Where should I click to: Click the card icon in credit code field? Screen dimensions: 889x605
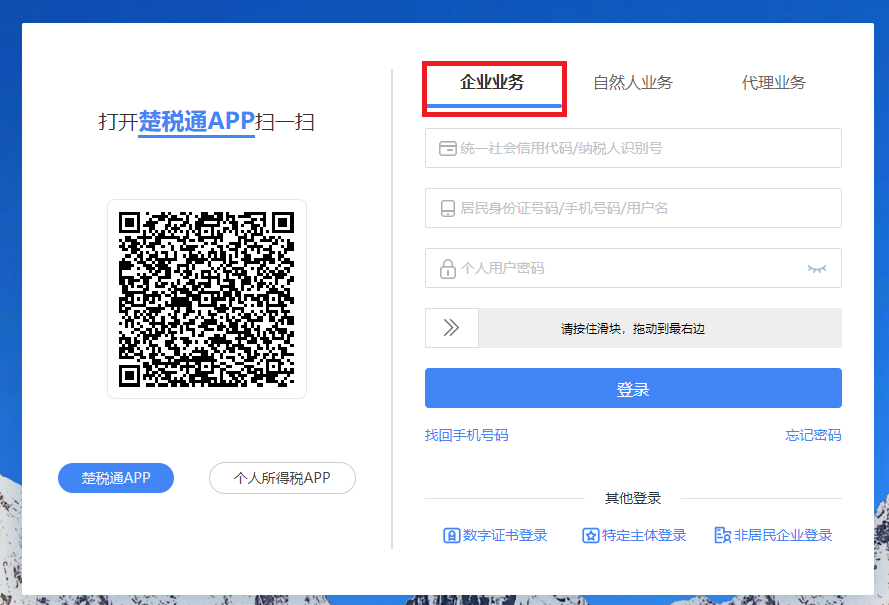pyautogui.click(x=447, y=149)
